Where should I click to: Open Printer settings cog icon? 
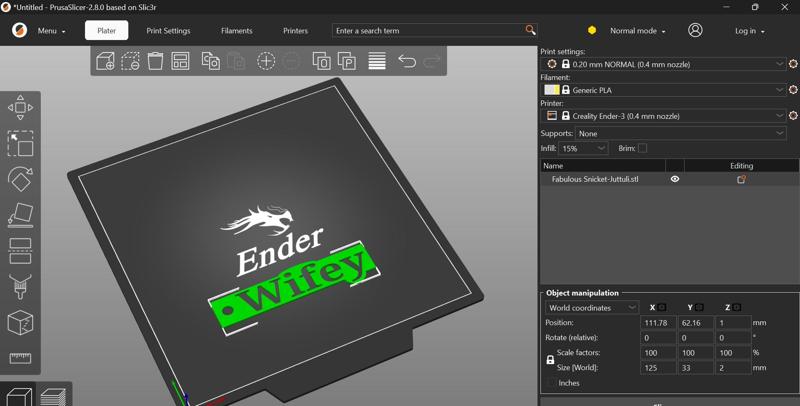point(793,116)
